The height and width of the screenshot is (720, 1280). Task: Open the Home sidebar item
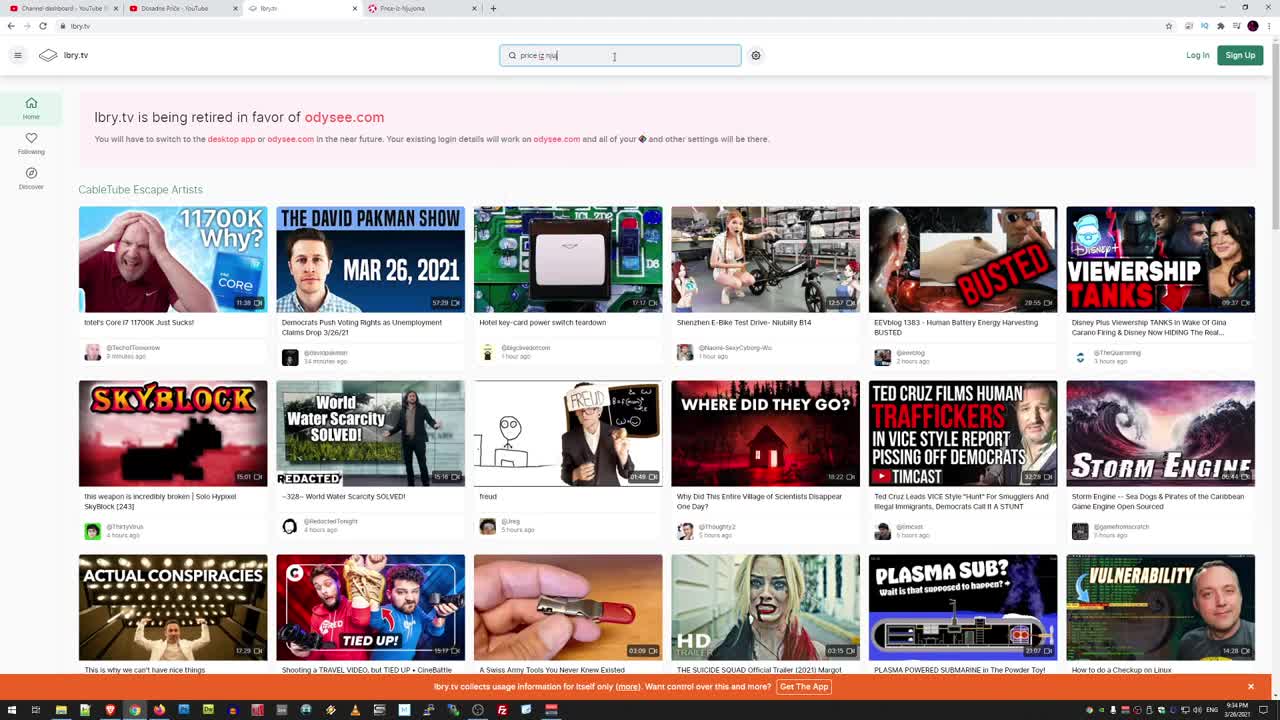click(x=31, y=108)
